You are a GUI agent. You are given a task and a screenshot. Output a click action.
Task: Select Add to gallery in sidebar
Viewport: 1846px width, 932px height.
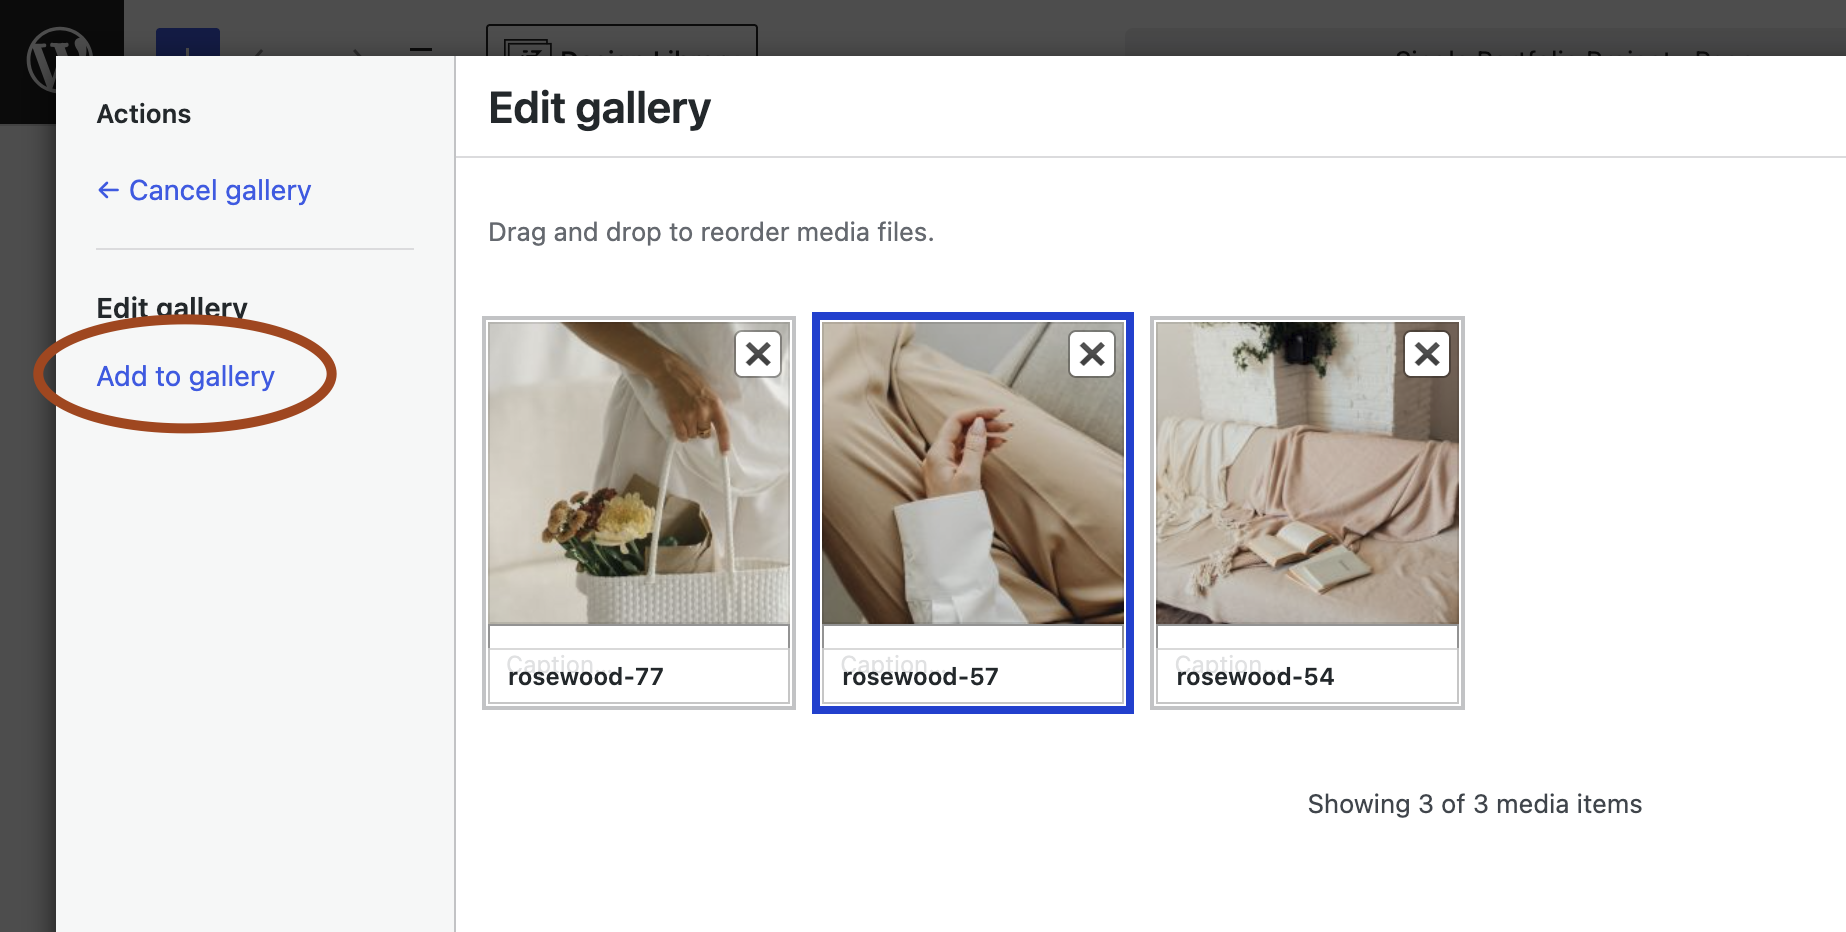(x=185, y=376)
